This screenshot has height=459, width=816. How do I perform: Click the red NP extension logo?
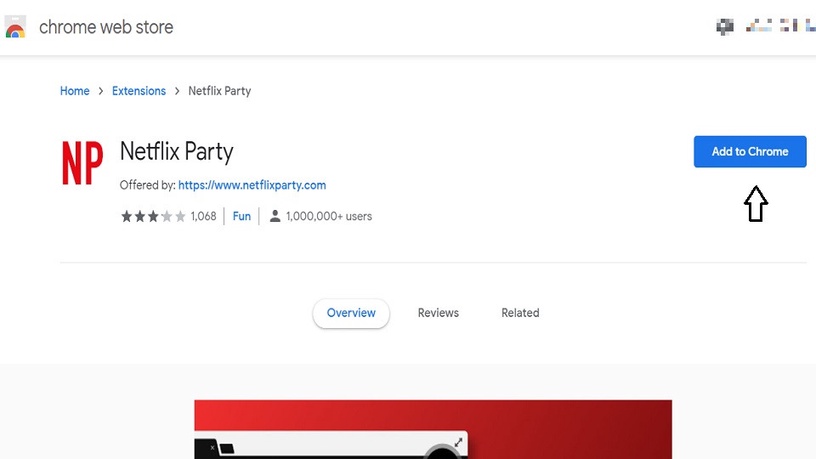coord(82,163)
